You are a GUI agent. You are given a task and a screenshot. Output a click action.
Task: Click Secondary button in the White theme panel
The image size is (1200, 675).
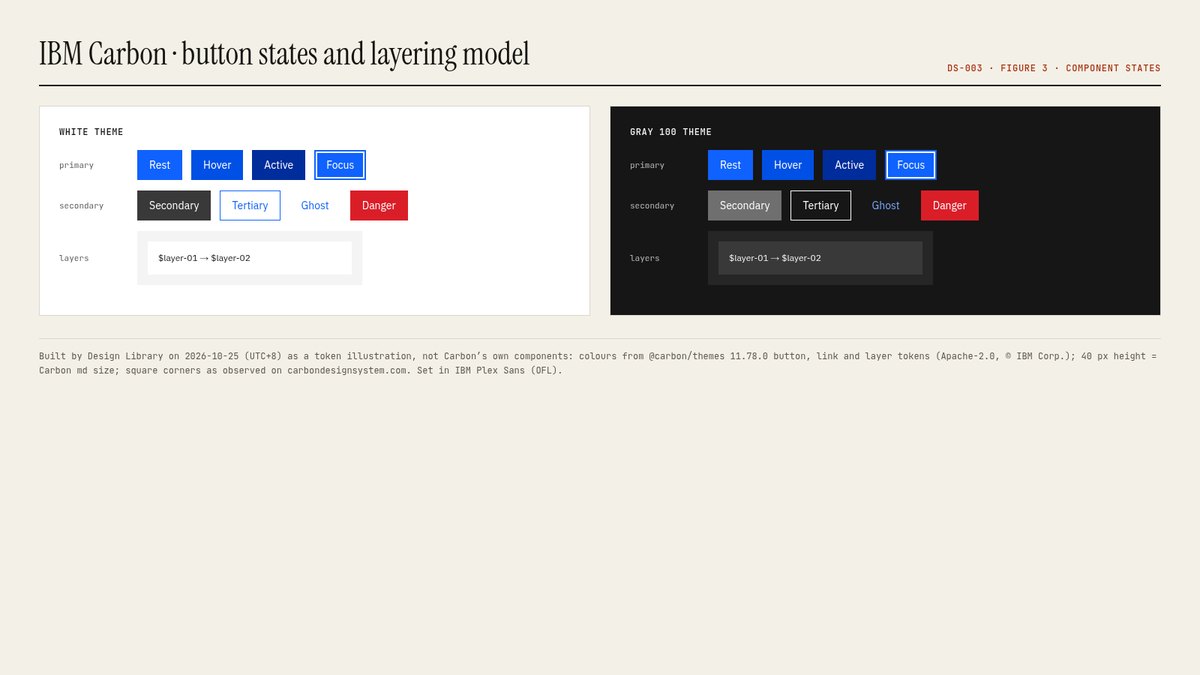(x=174, y=206)
